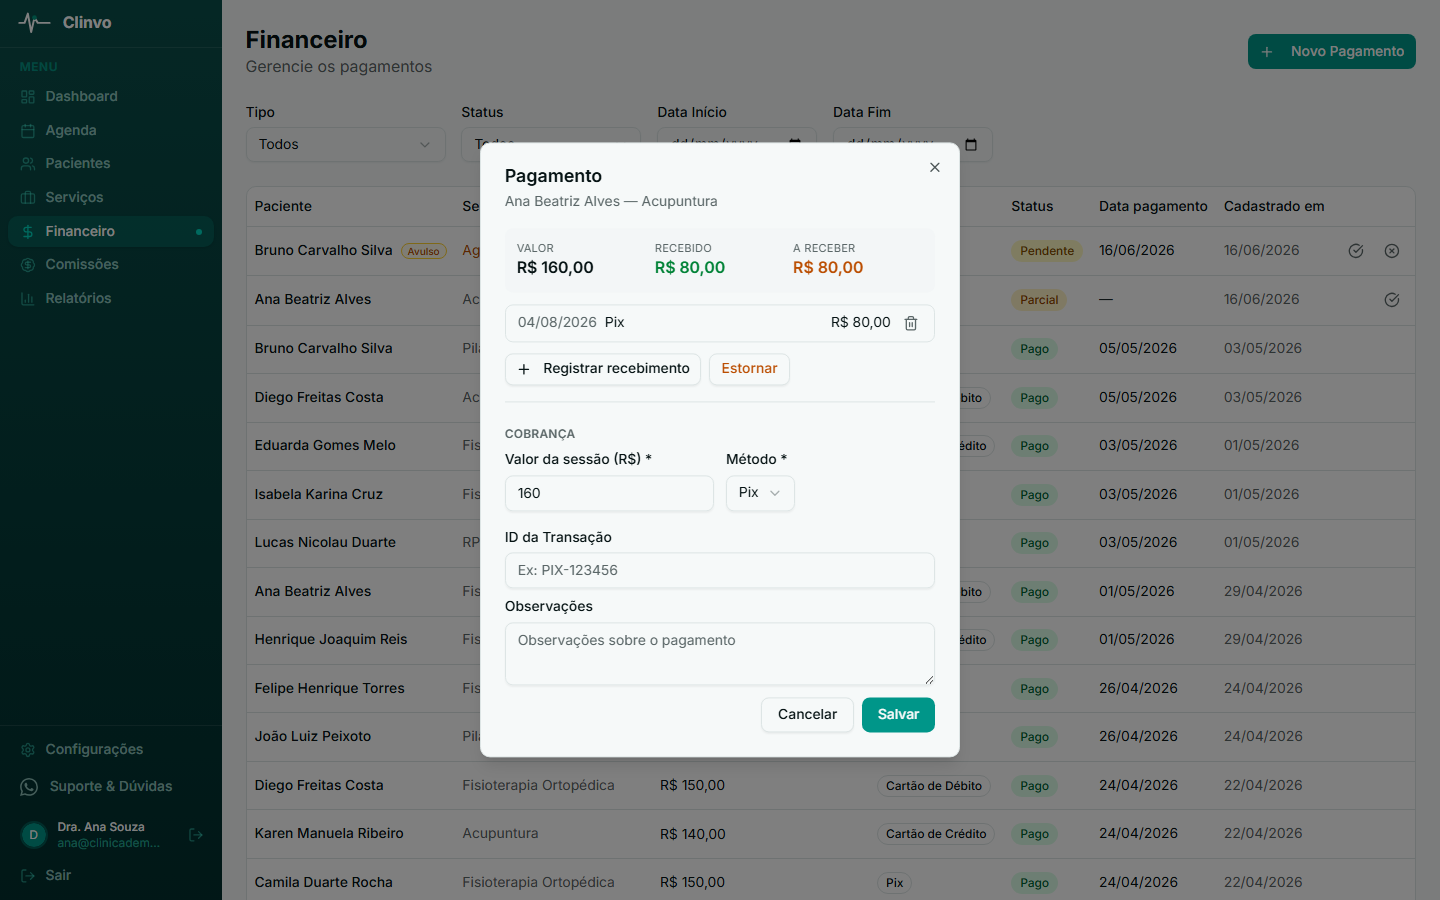Delete the 04/08/2026 Pix receipt entry
1440x900 pixels.
[911, 323]
